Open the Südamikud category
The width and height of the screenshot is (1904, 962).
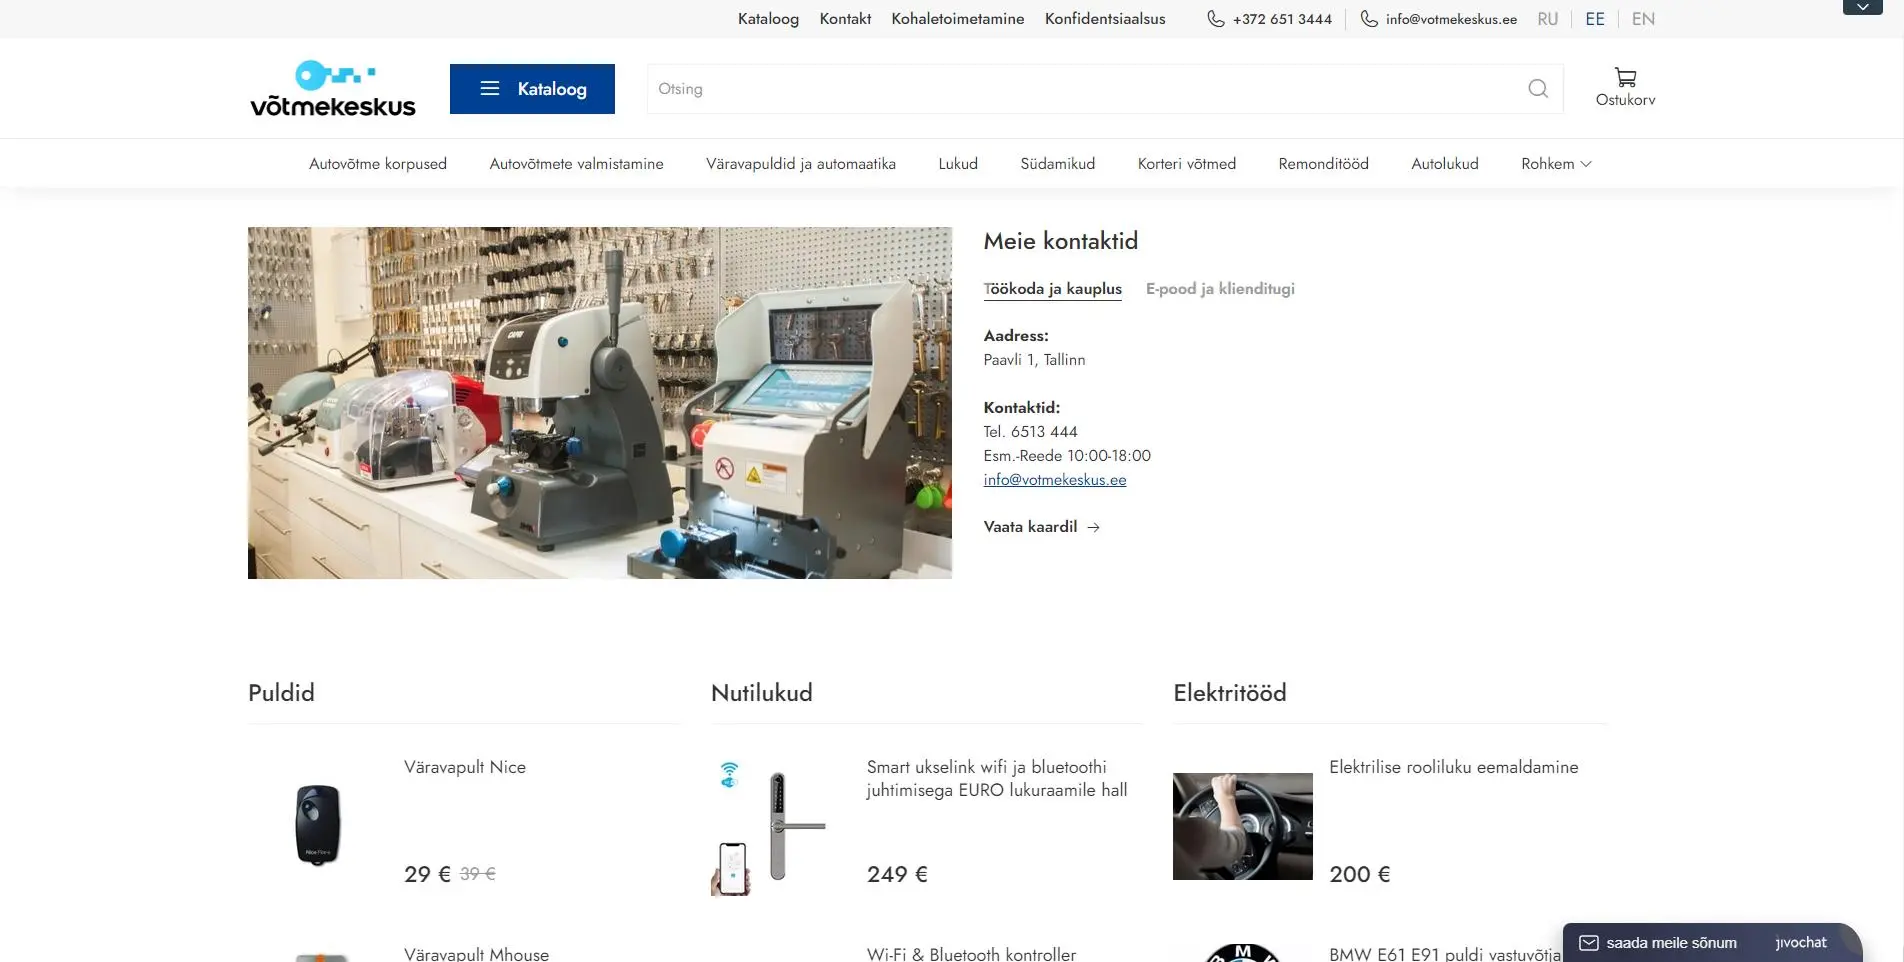tap(1057, 164)
